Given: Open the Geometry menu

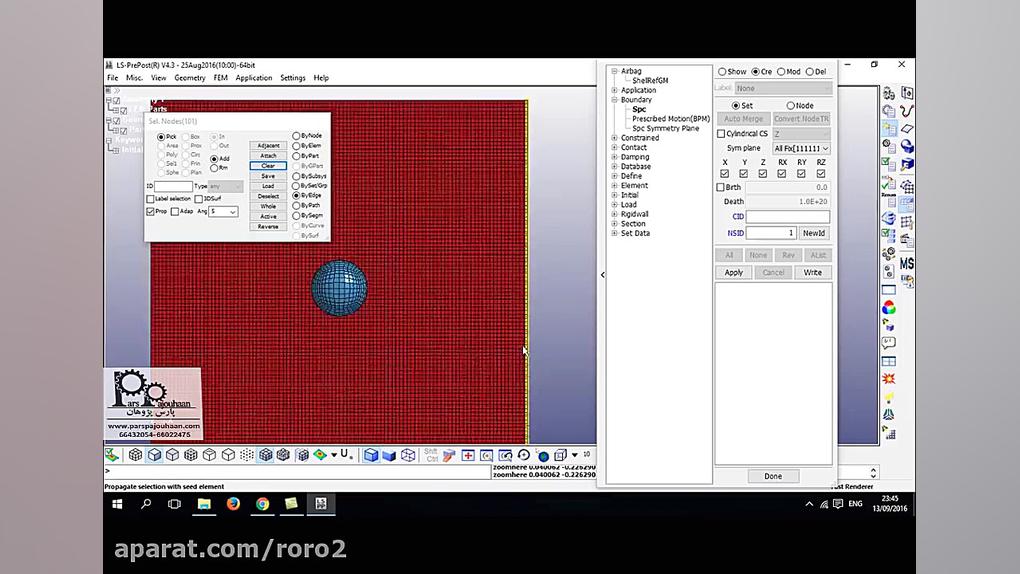Looking at the screenshot, I should [189, 78].
